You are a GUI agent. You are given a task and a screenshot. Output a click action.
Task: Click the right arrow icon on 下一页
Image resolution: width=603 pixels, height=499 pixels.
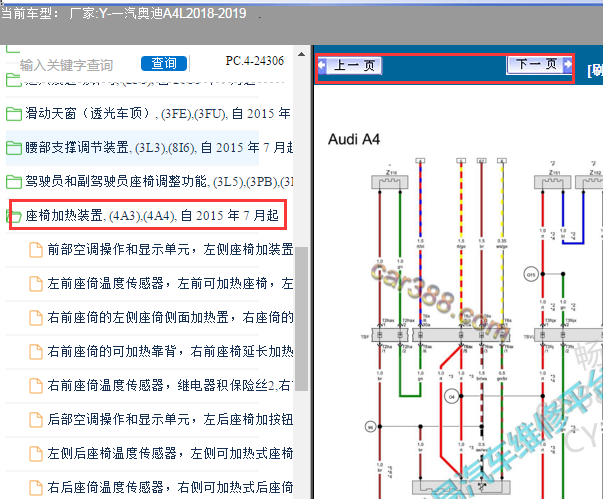pos(568,64)
